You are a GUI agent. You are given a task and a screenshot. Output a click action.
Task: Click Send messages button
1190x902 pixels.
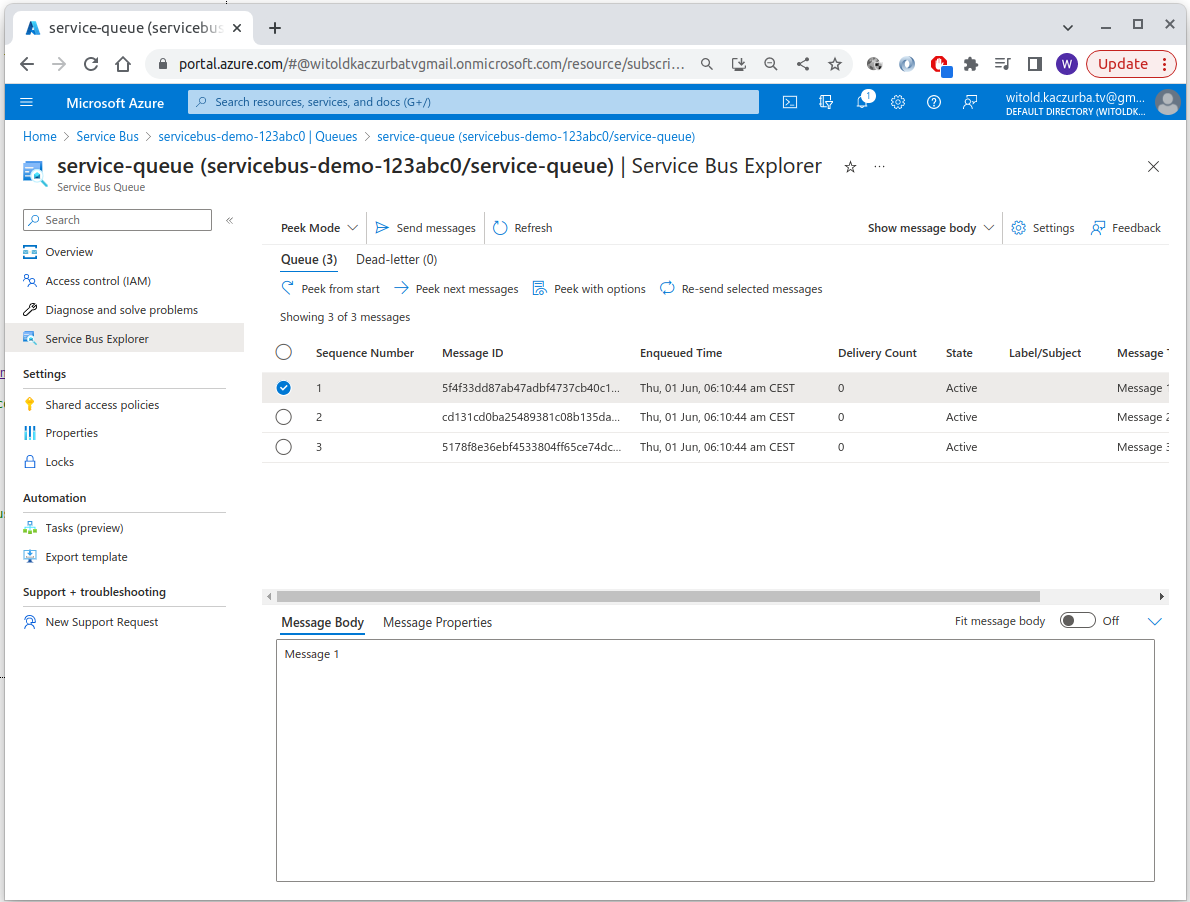(x=426, y=228)
